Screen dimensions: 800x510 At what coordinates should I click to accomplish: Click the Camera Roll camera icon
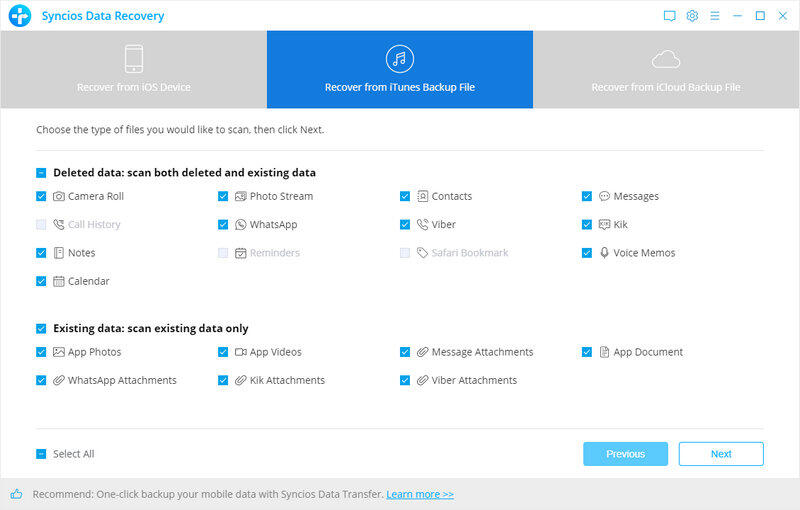click(59, 197)
